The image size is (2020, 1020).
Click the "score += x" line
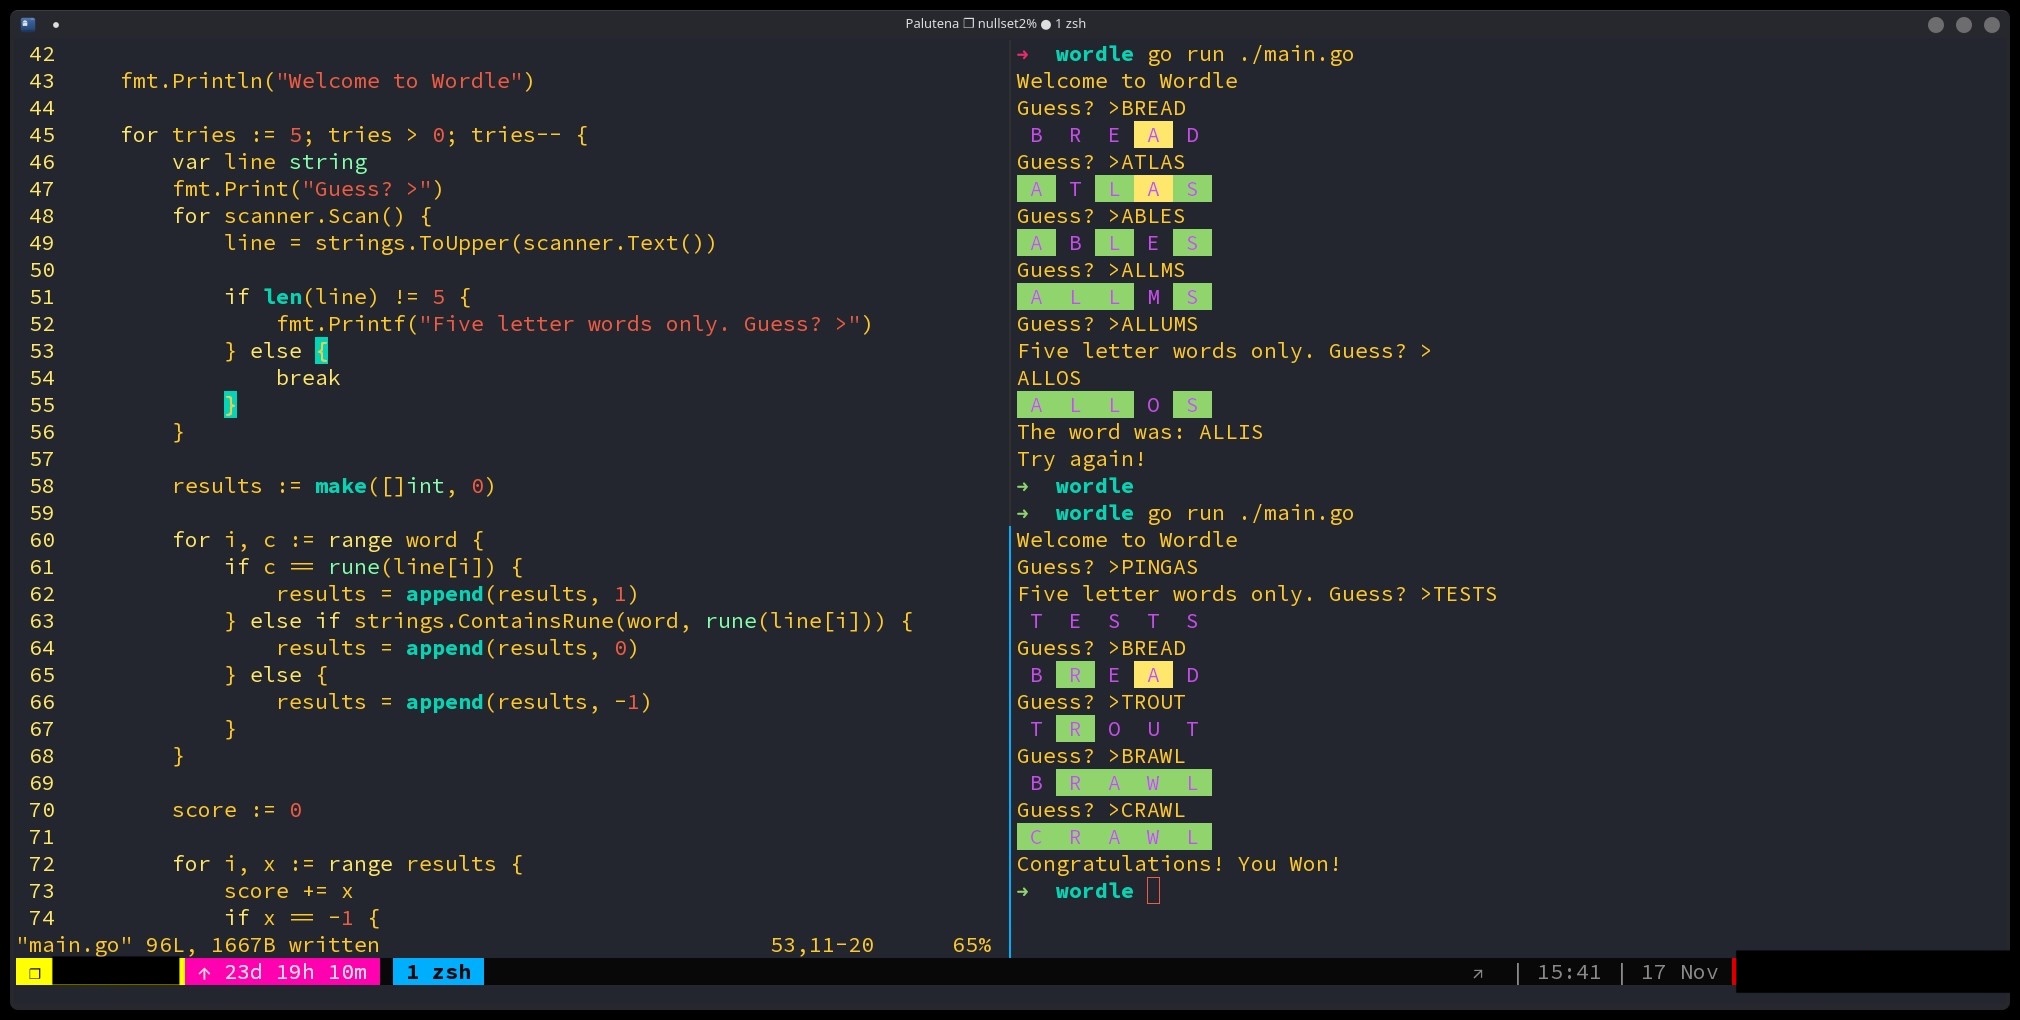point(288,891)
